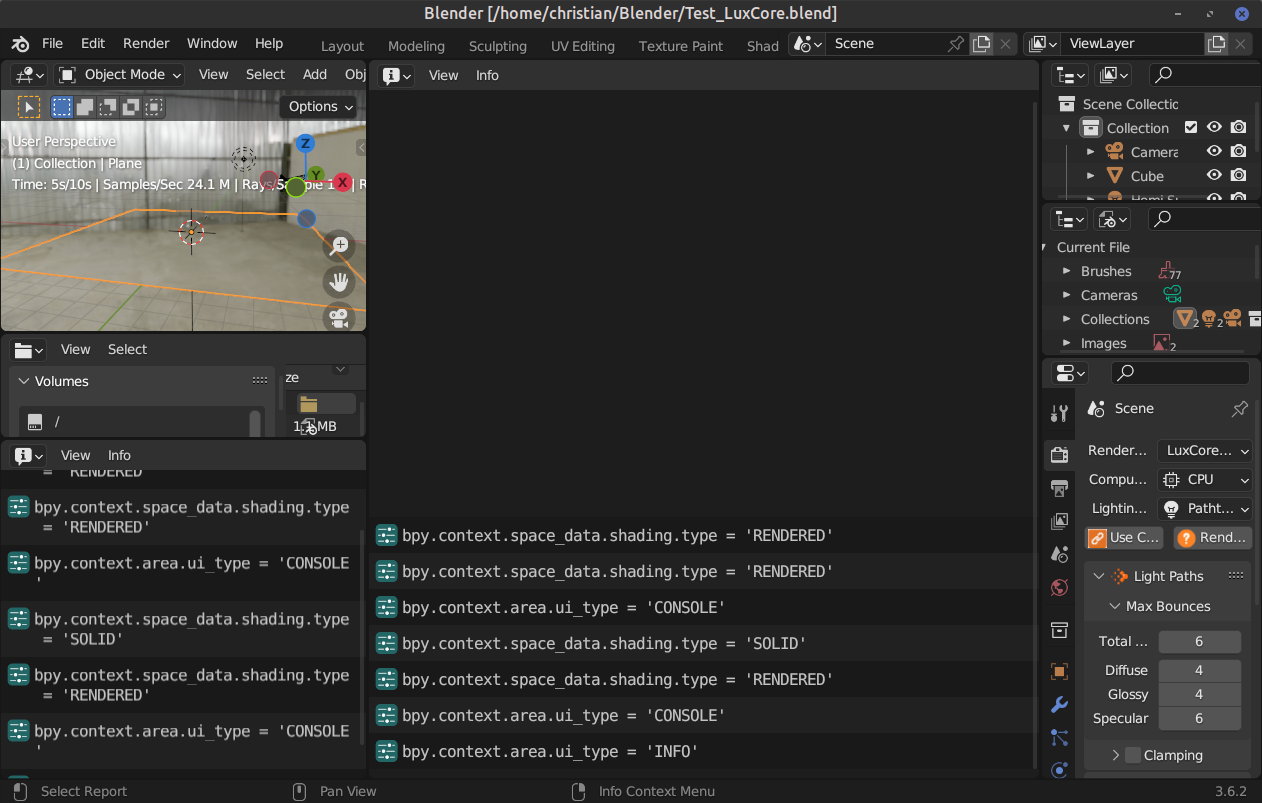Viewport: 1262px width, 803px height.
Task: Toggle Camera render visibility in outliner
Action: tap(1238, 152)
